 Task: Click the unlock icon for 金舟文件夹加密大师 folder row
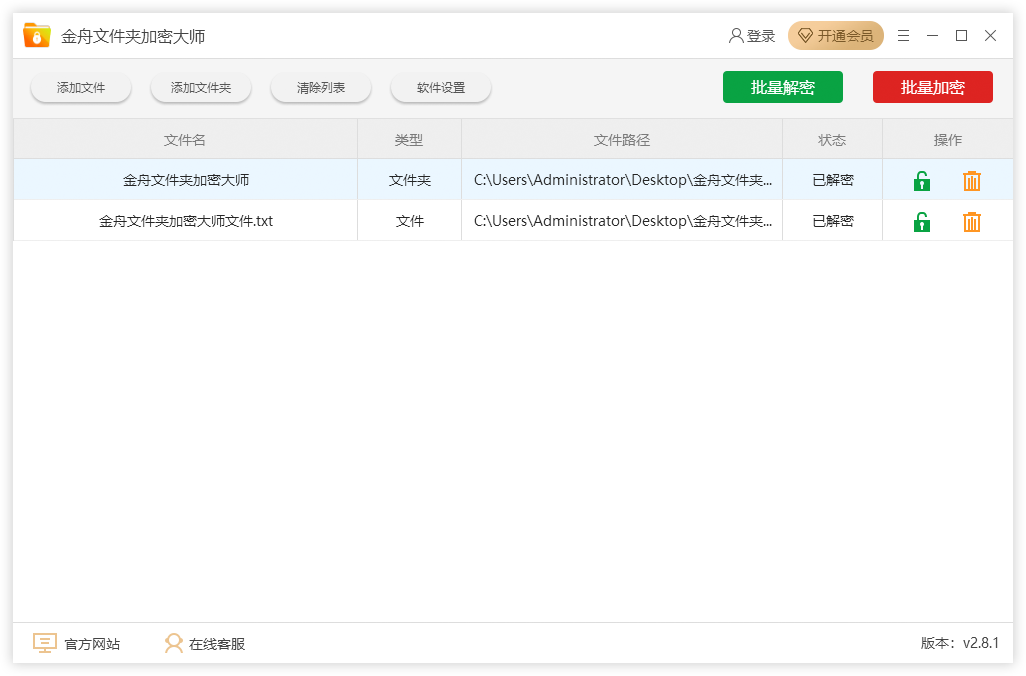pyautogui.click(x=921, y=181)
